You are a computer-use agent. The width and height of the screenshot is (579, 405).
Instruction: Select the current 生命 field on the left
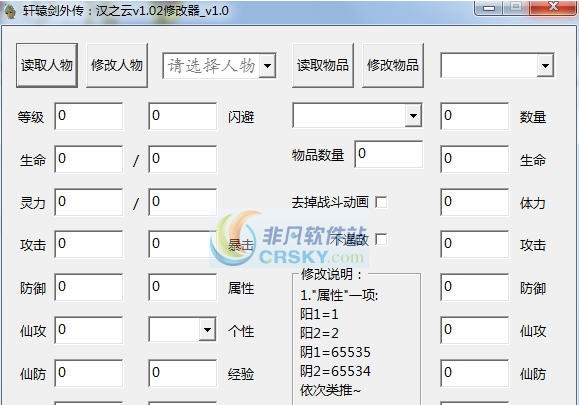pyautogui.click(x=89, y=159)
